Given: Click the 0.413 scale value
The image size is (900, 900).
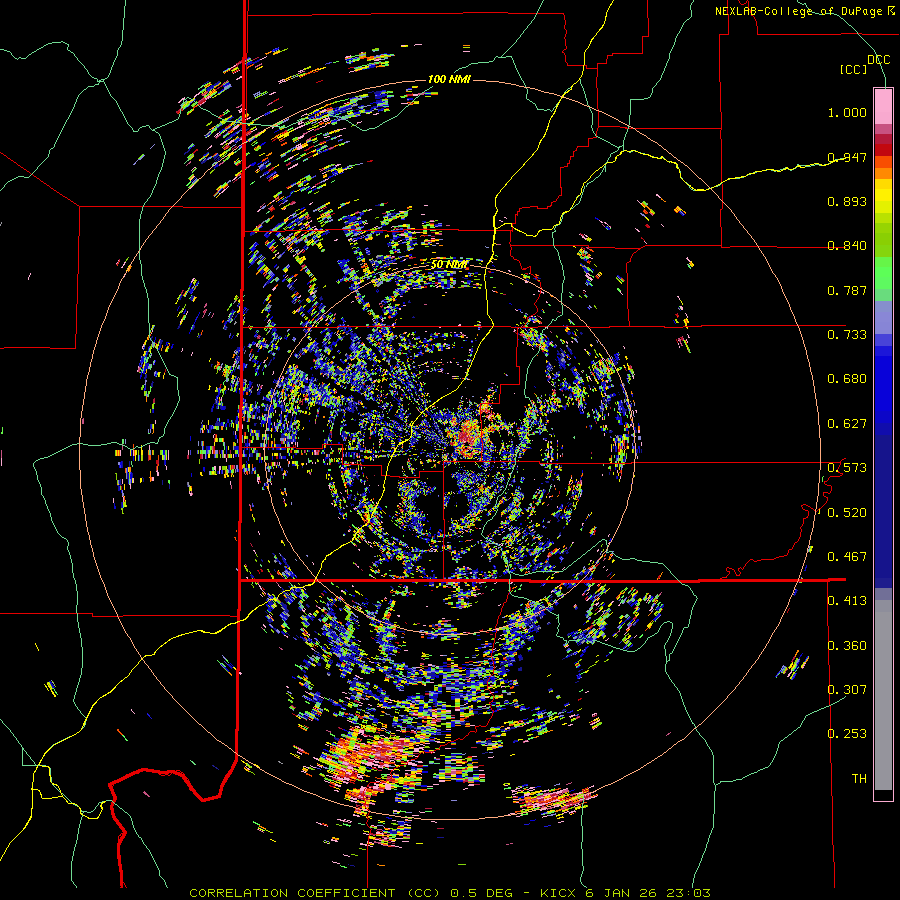Looking at the screenshot, I should 847,601.
